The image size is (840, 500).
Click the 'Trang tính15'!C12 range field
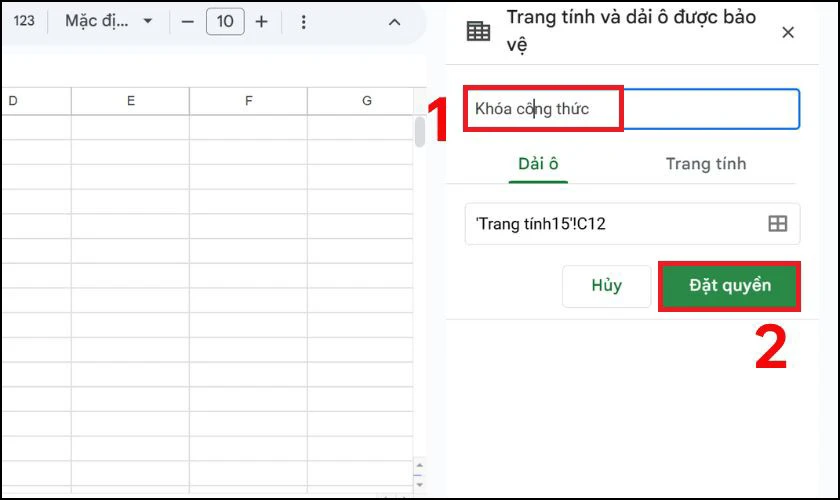click(616, 223)
